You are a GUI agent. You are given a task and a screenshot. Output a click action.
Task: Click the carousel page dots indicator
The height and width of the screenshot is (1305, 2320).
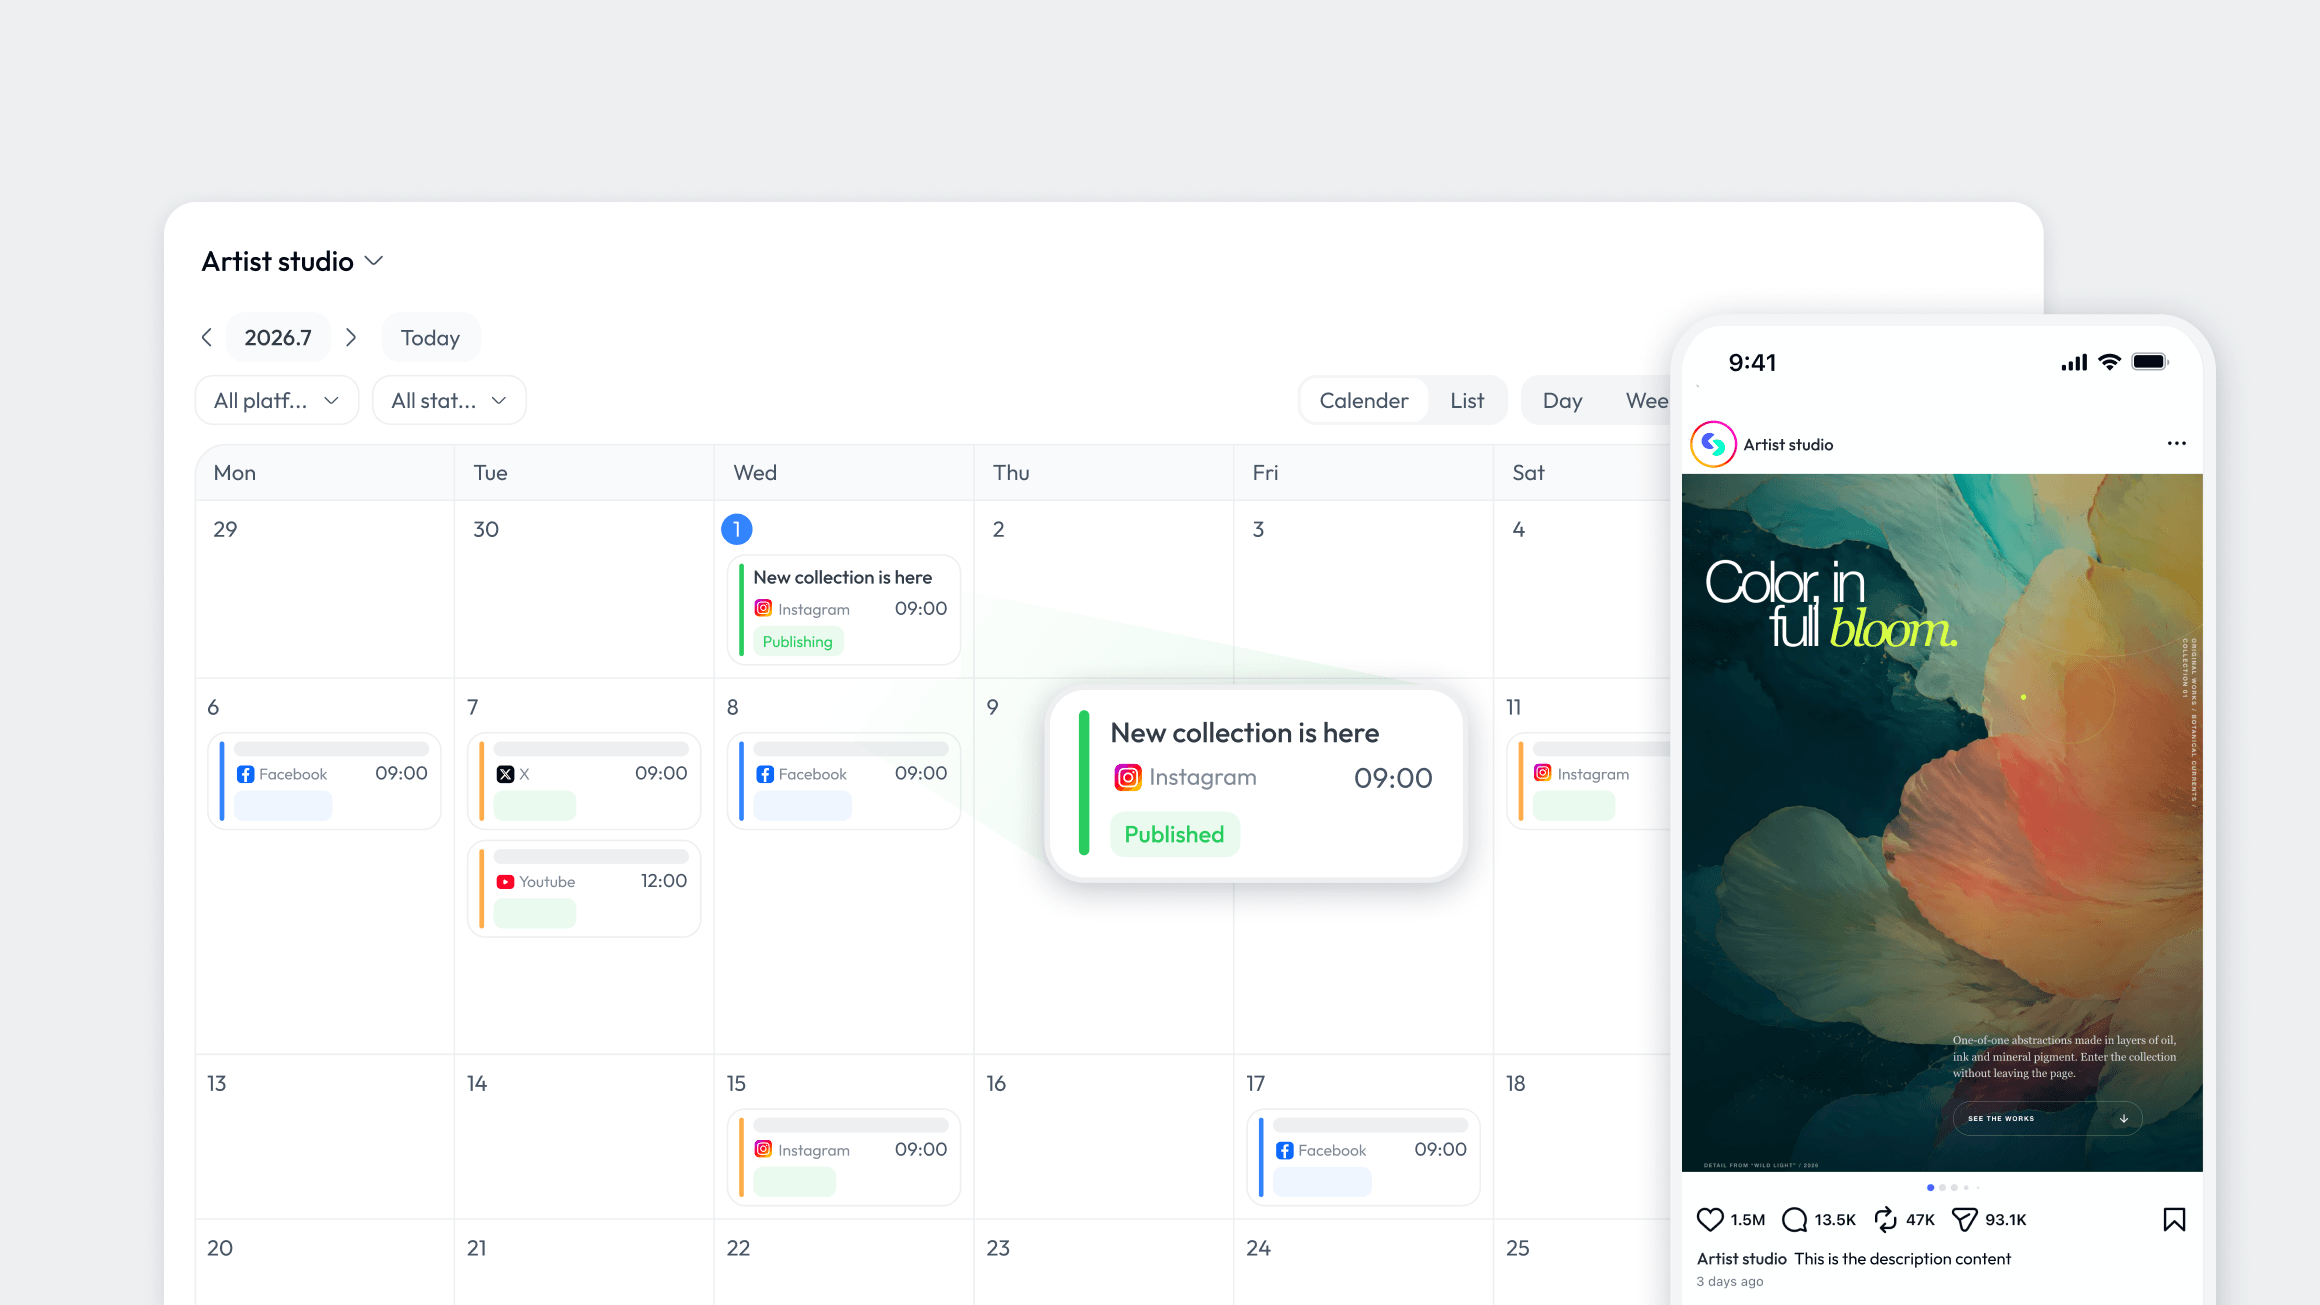(1953, 1187)
